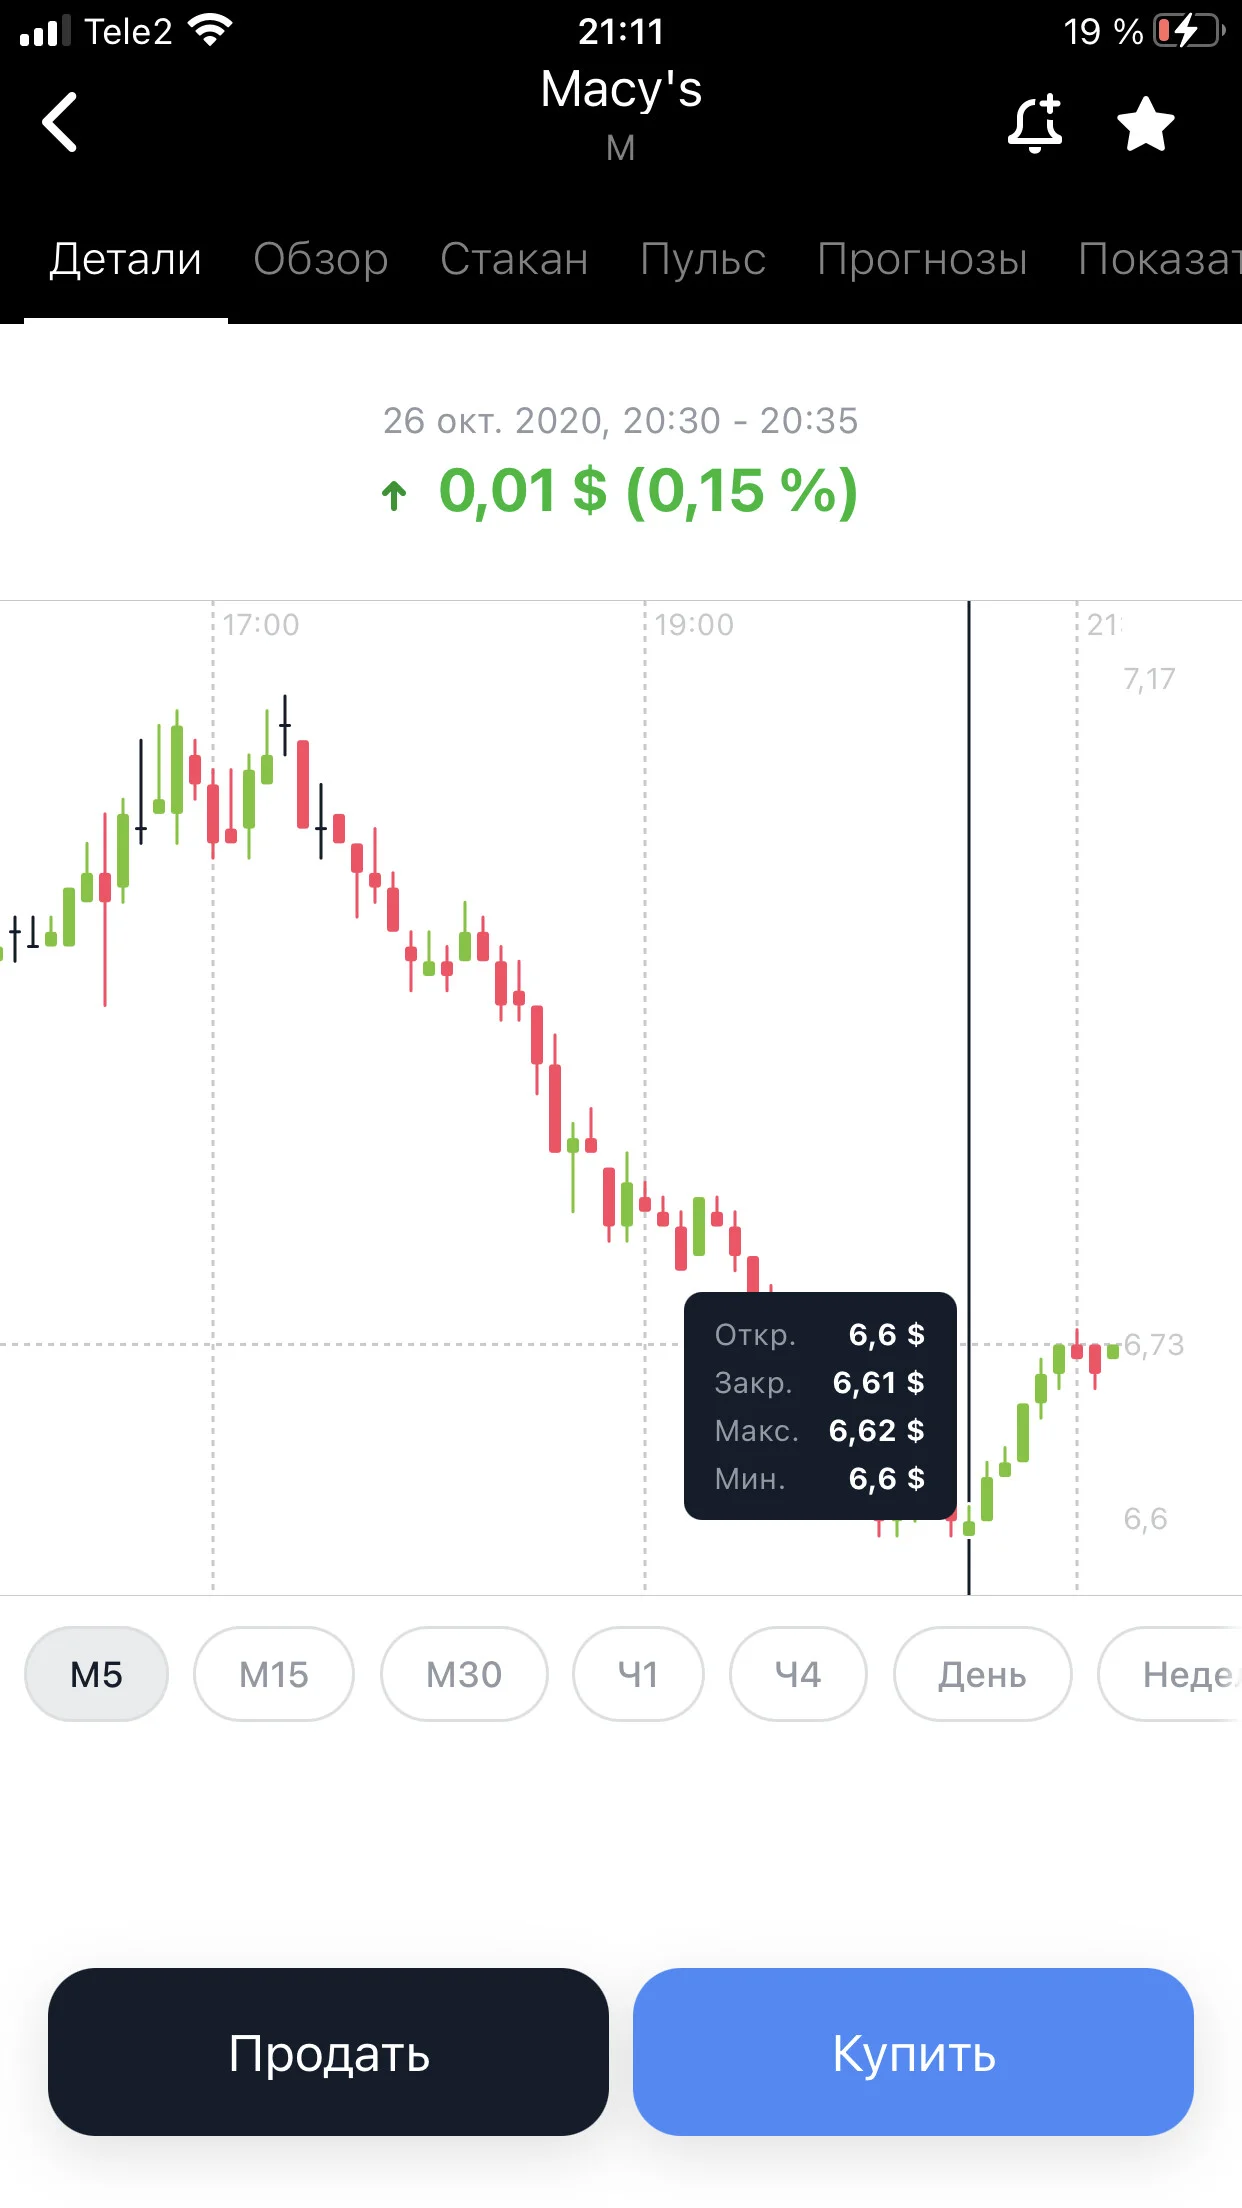
Task: Open the Стакан tab
Action: click(514, 259)
